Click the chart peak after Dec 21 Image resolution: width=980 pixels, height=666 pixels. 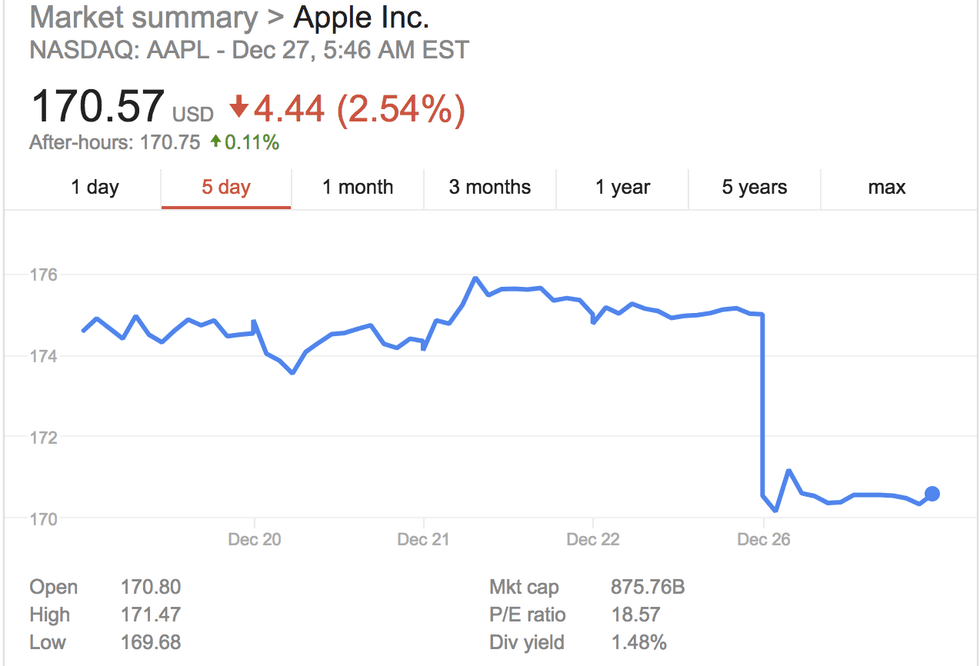(x=475, y=278)
